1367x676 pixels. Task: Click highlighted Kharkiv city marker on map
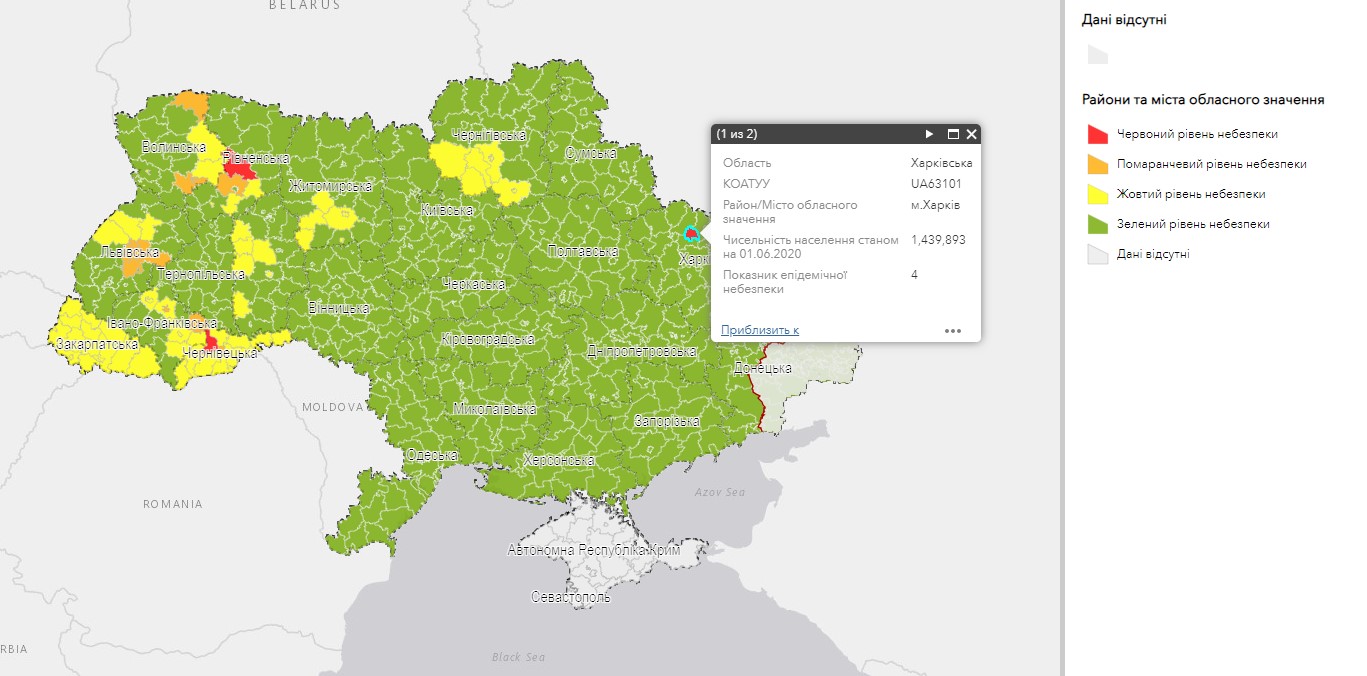690,234
